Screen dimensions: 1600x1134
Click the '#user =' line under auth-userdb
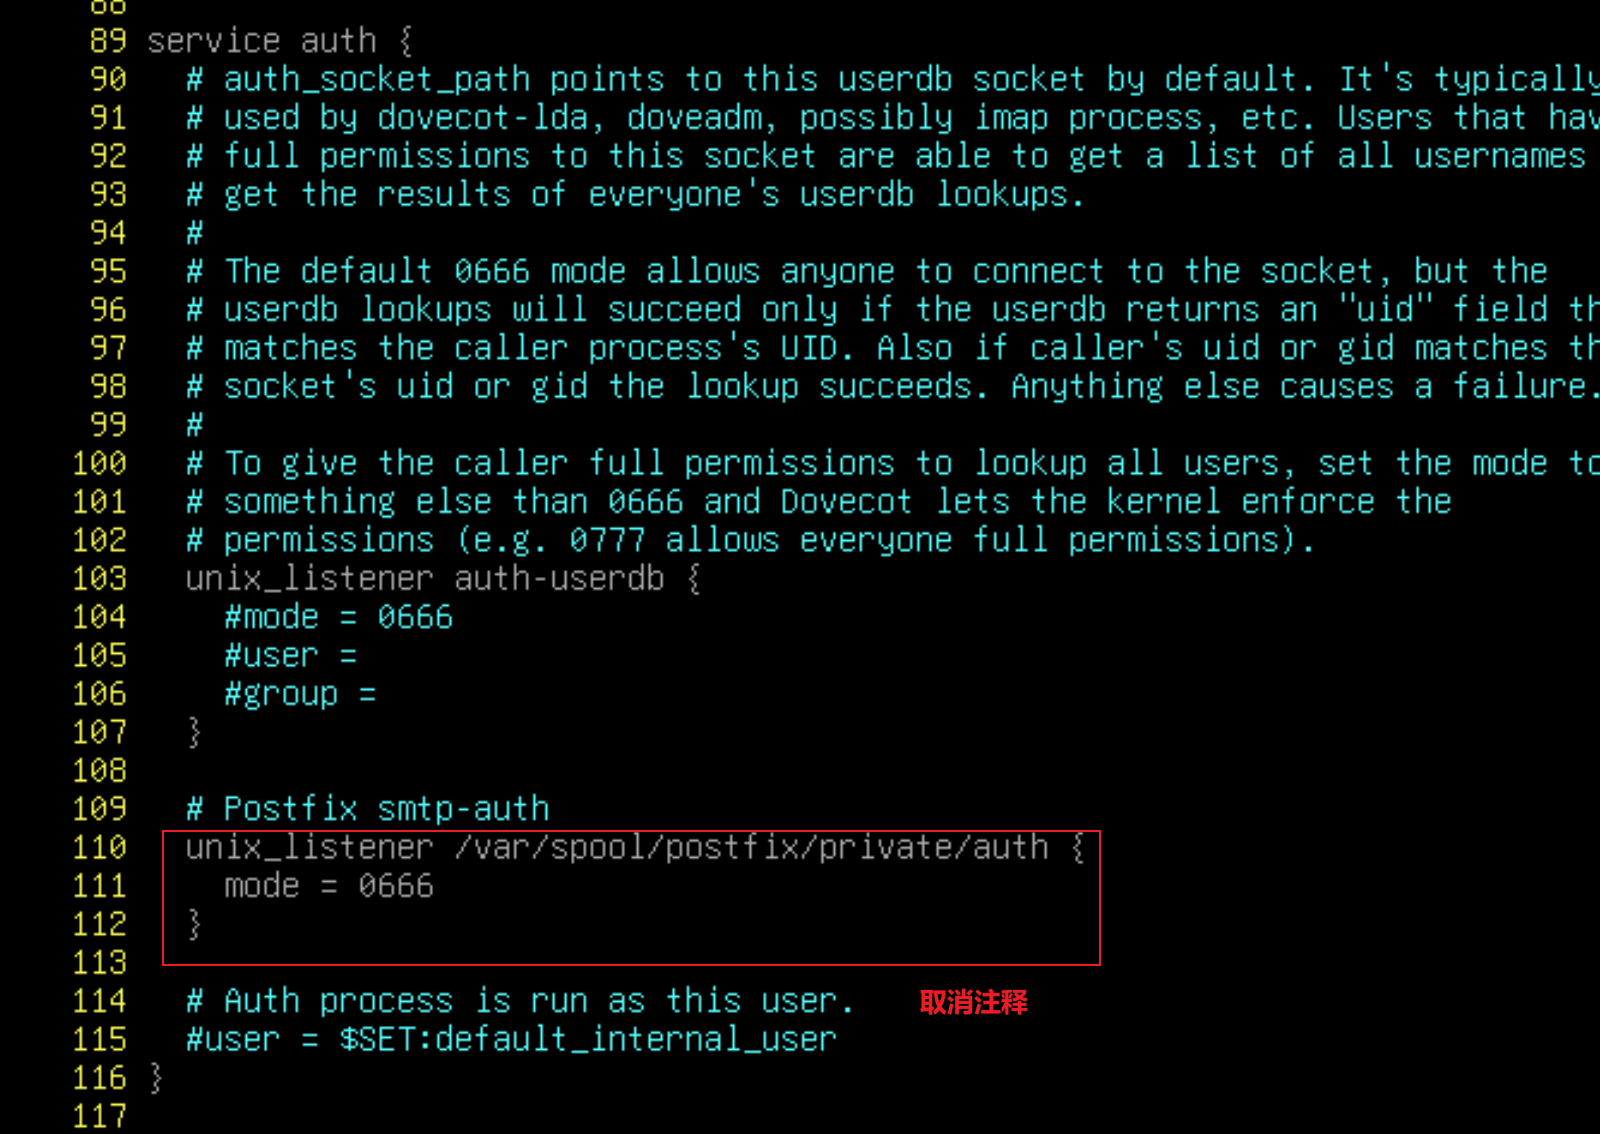pyautogui.click(x=291, y=656)
